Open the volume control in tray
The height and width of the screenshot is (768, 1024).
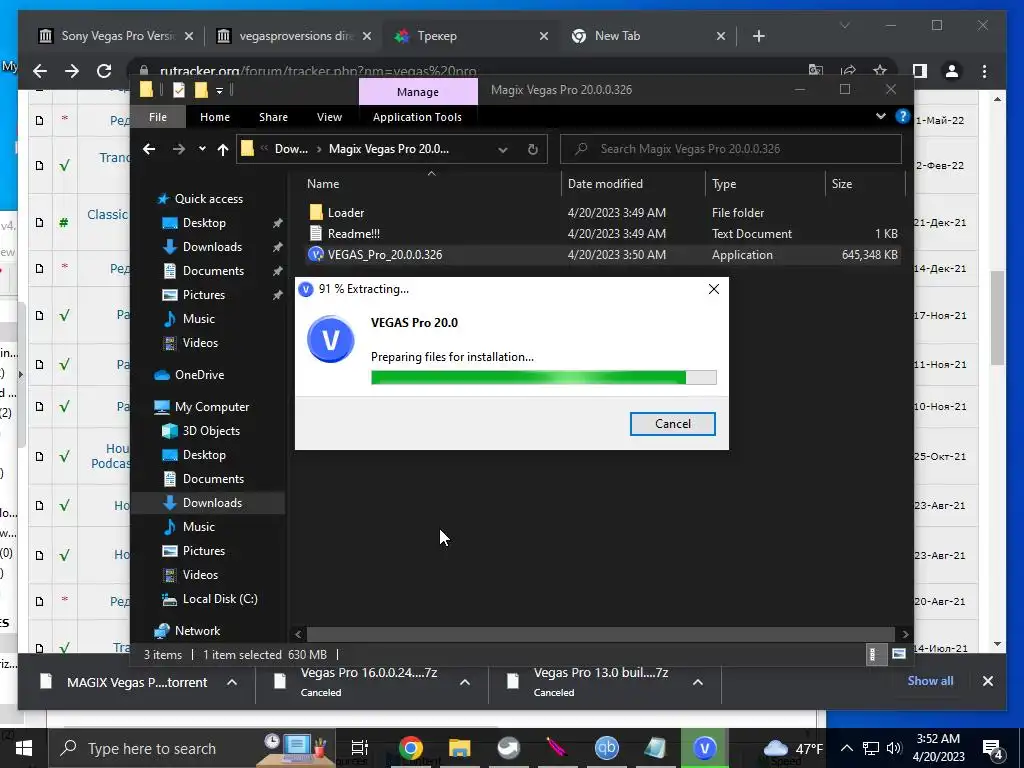(x=894, y=748)
